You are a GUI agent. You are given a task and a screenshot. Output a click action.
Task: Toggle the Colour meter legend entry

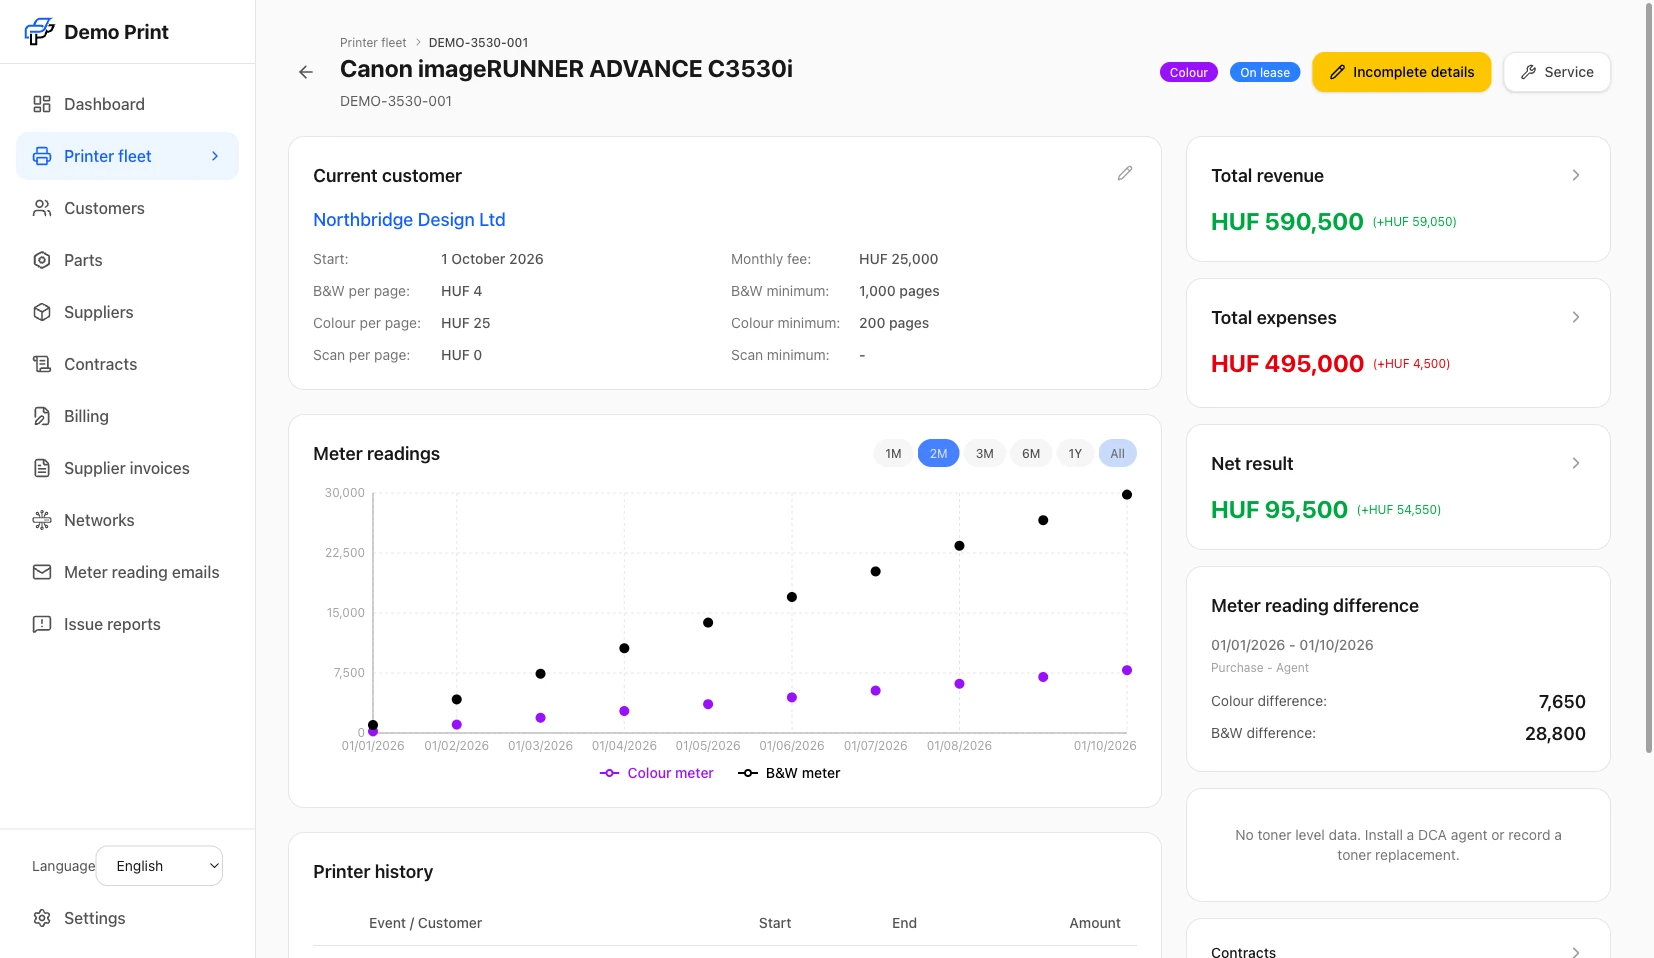pos(656,773)
